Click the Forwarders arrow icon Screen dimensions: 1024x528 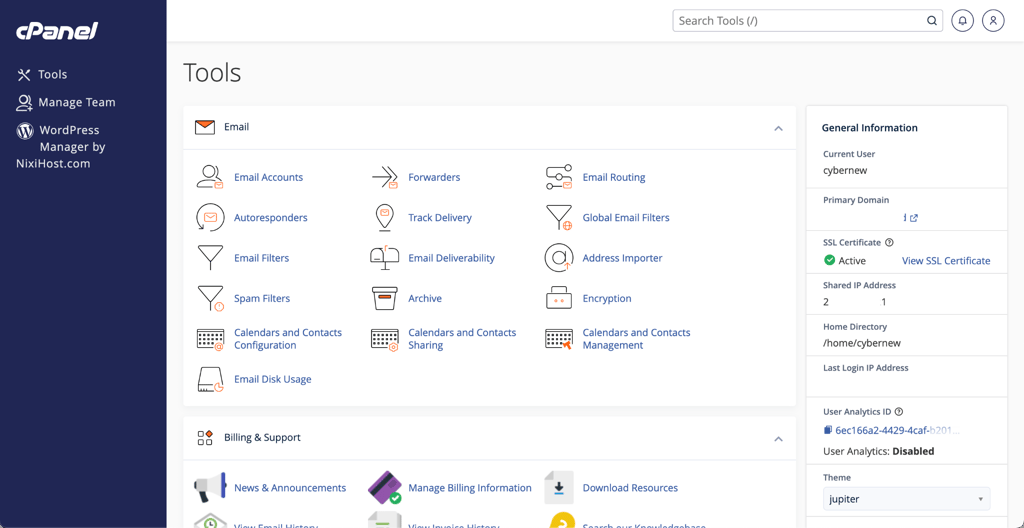(385, 177)
